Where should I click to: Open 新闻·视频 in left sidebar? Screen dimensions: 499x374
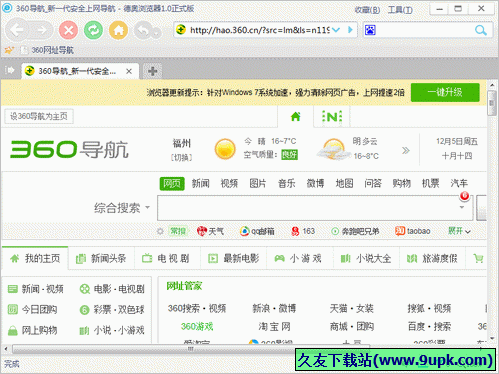point(36,289)
